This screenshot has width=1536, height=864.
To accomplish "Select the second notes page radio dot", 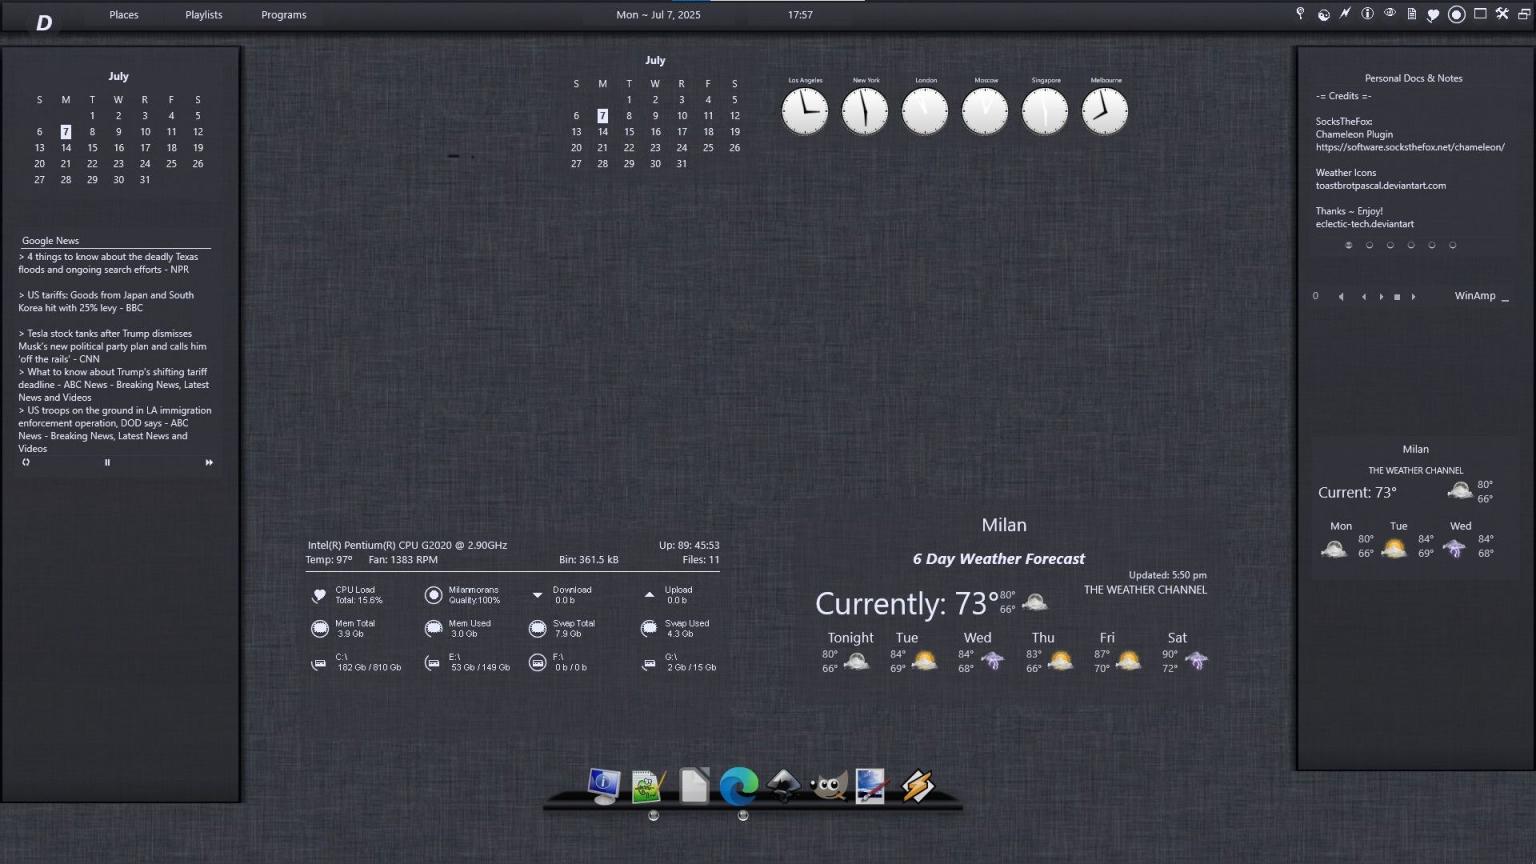I will click(1369, 245).
